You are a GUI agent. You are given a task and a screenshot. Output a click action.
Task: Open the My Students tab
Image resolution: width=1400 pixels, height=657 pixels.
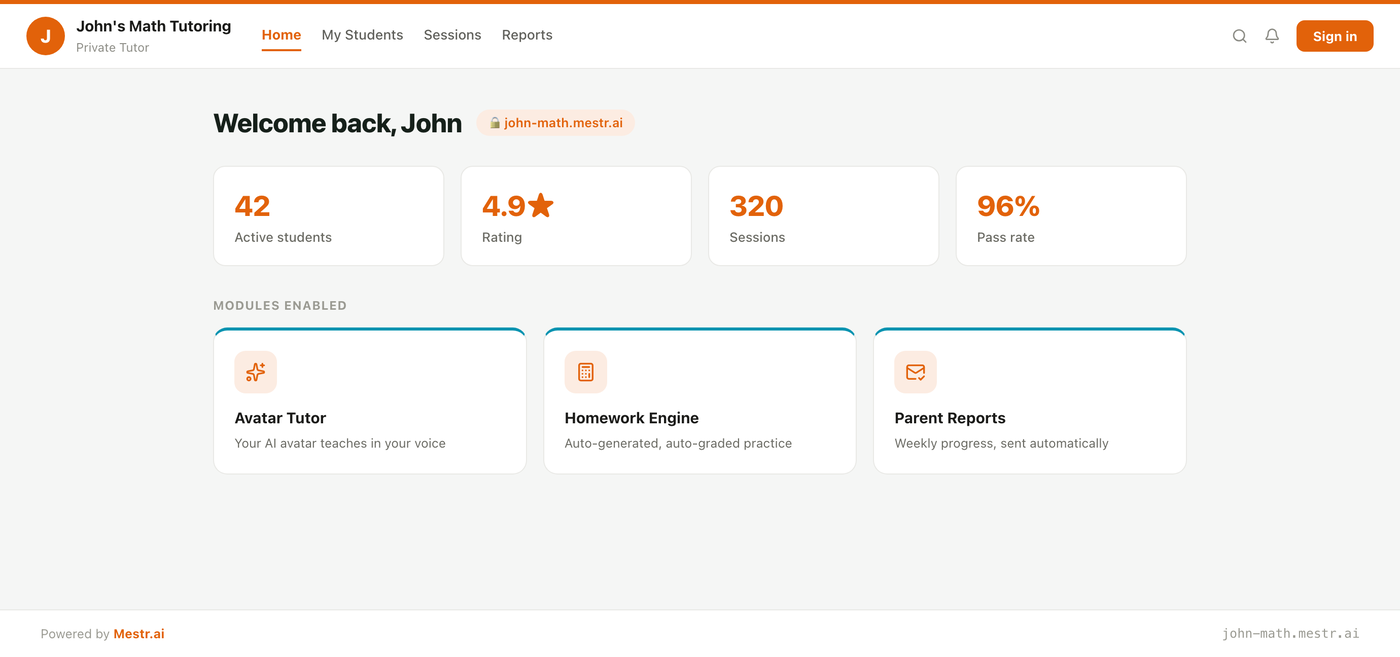[362, 35]
